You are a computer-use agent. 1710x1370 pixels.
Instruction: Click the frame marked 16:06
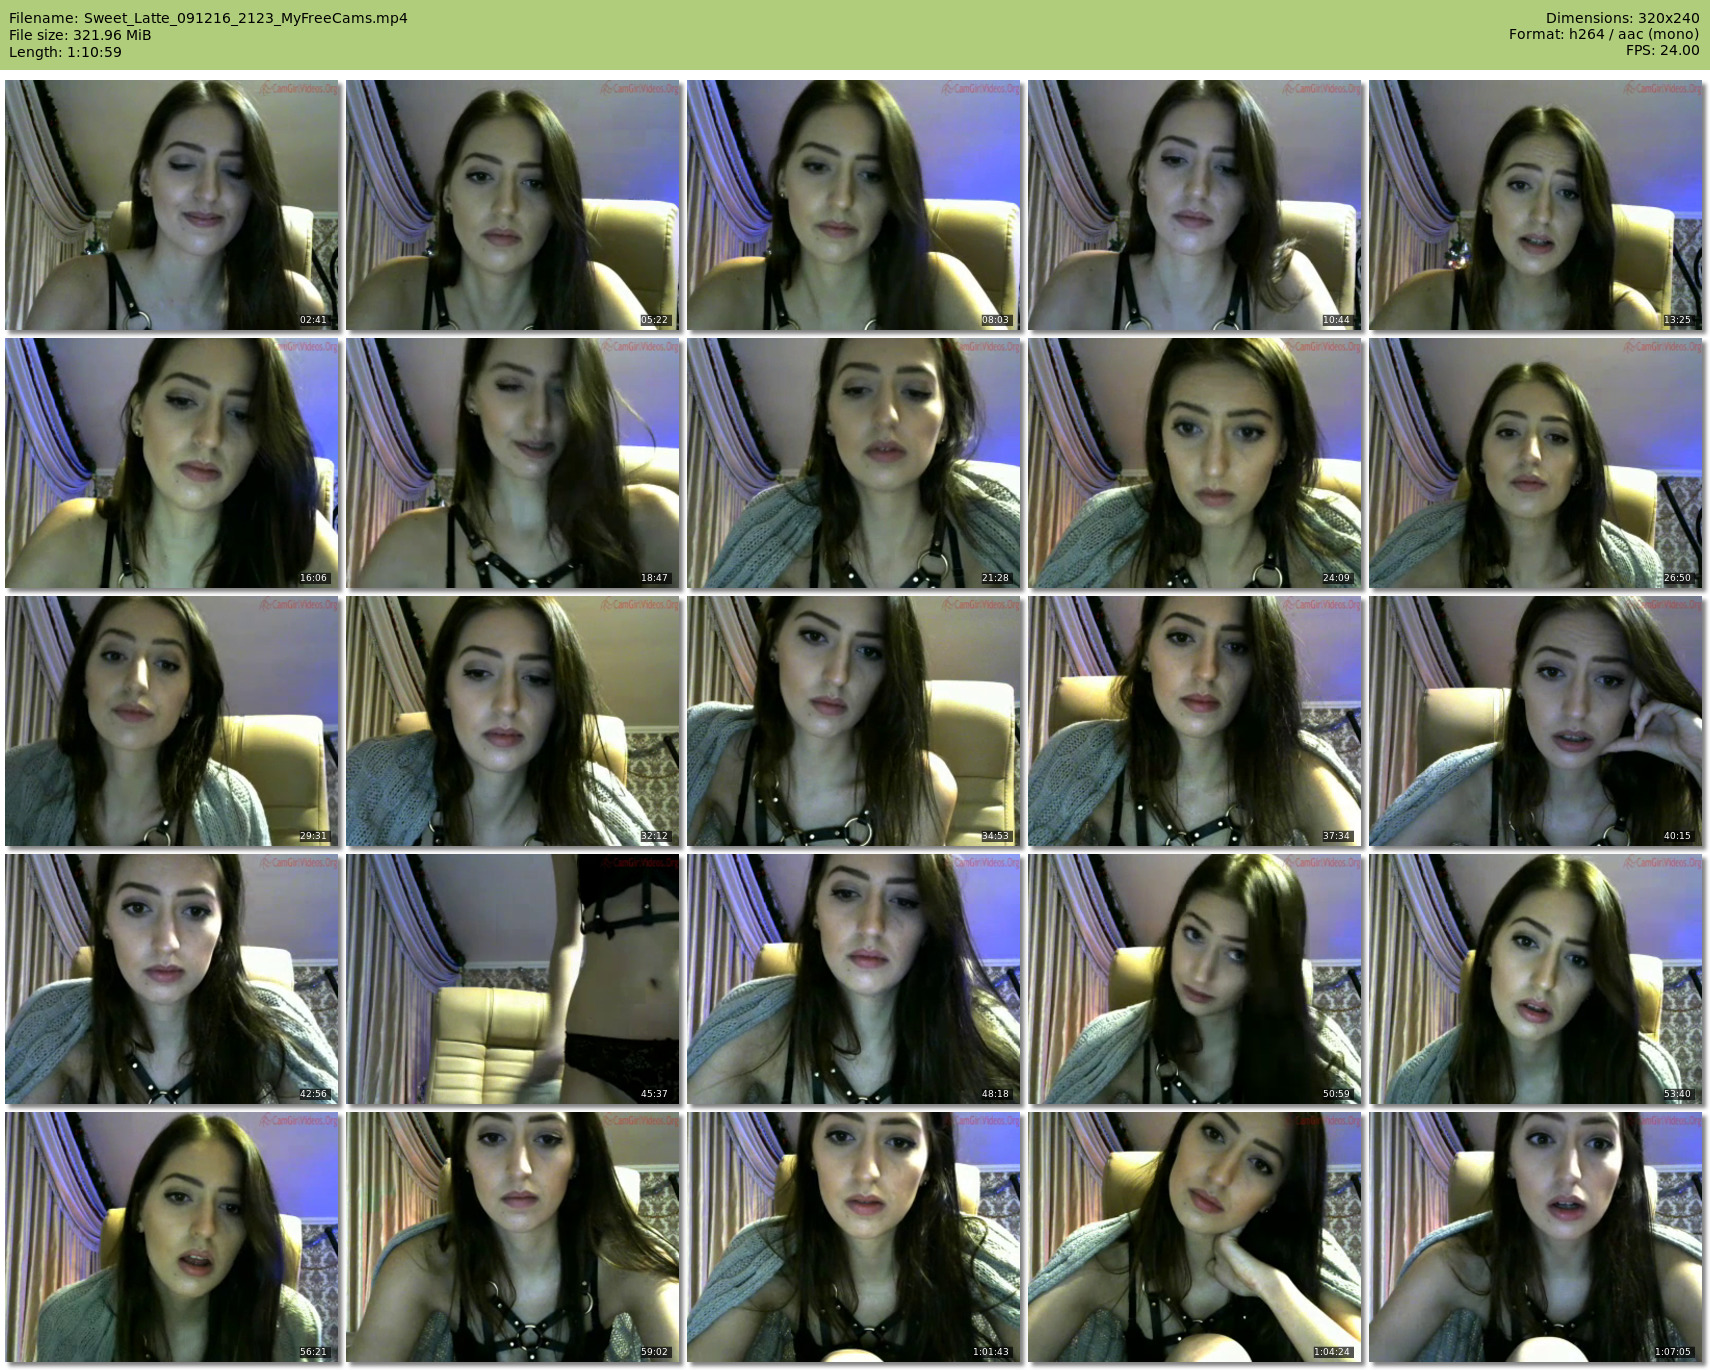[x=172, y=463]
